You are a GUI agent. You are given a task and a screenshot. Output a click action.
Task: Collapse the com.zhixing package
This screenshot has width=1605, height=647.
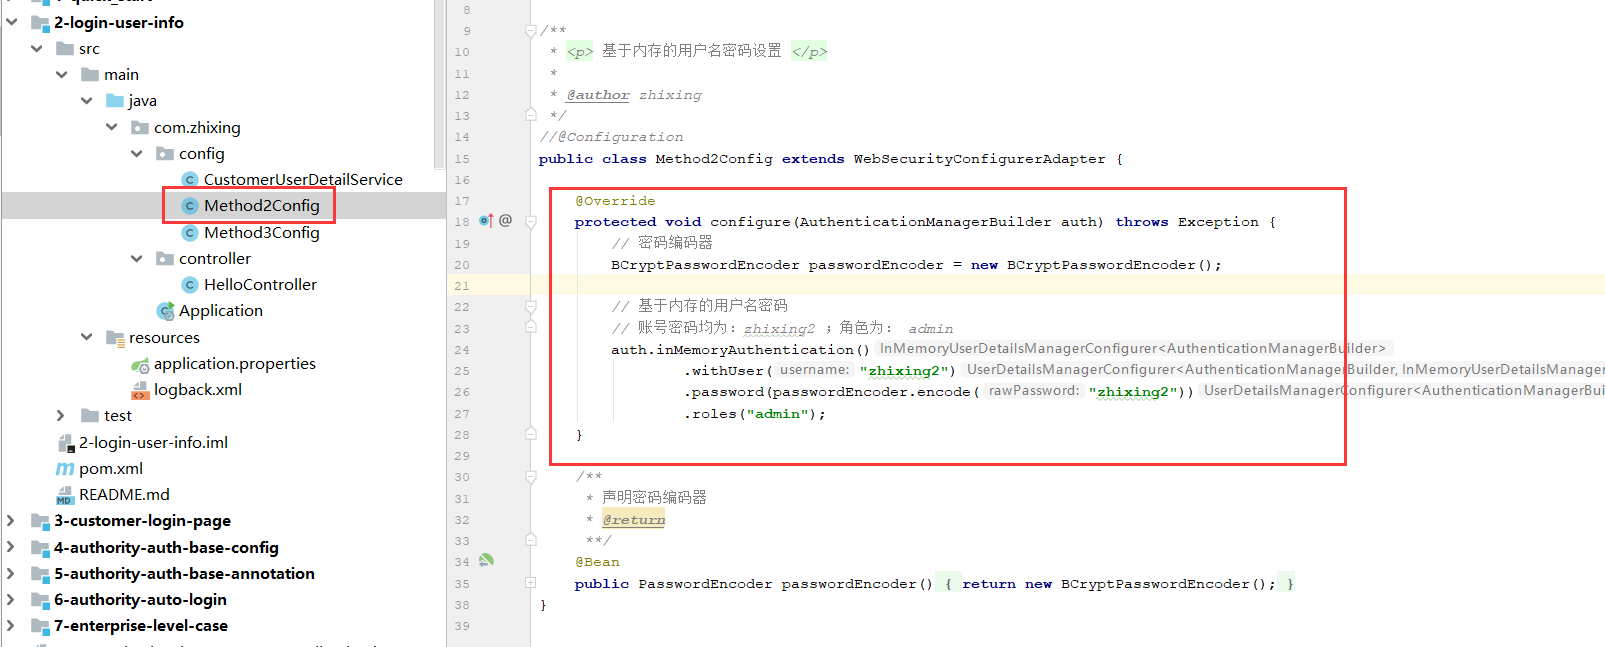(112, 127)
